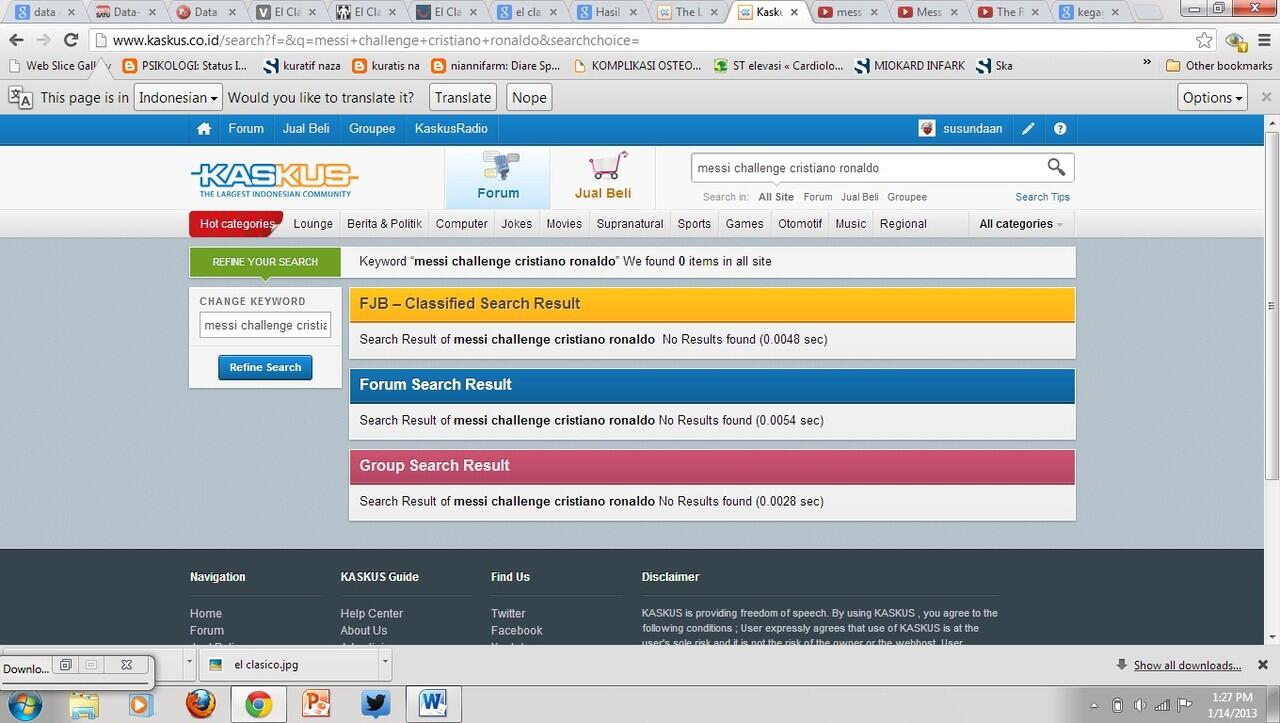Click the PSIKOLOGI: Status bookmark

click(x=186, y=66)
